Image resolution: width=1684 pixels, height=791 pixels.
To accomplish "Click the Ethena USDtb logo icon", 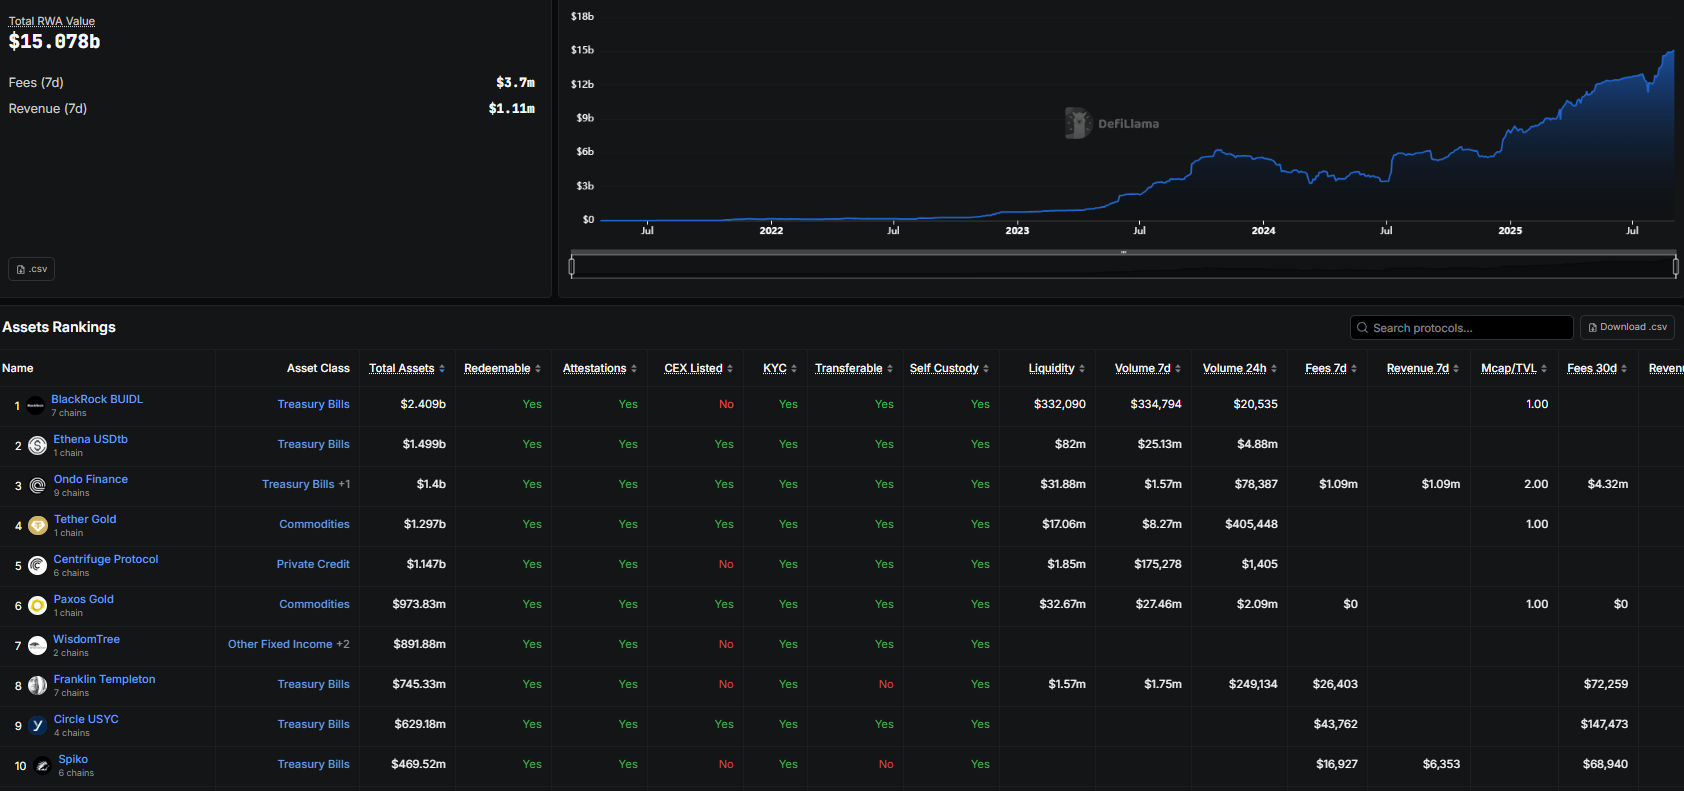I will (x=37, y=446).
